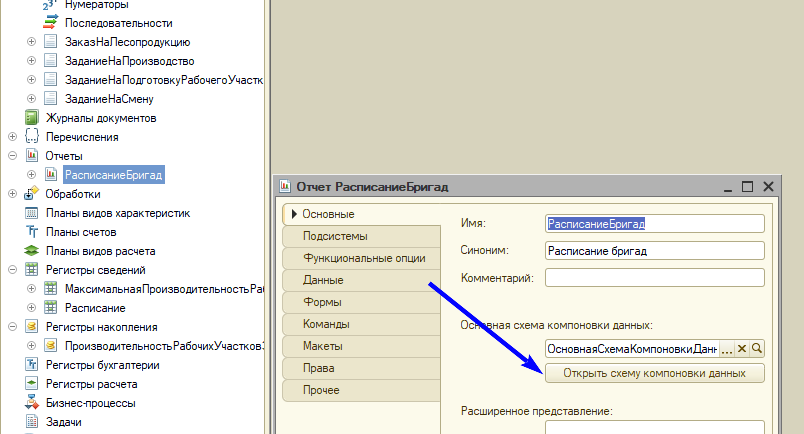This screenshot has height=434, width=804.
Task: Click into the Синоним text field
Action: [x=655, y=250]
